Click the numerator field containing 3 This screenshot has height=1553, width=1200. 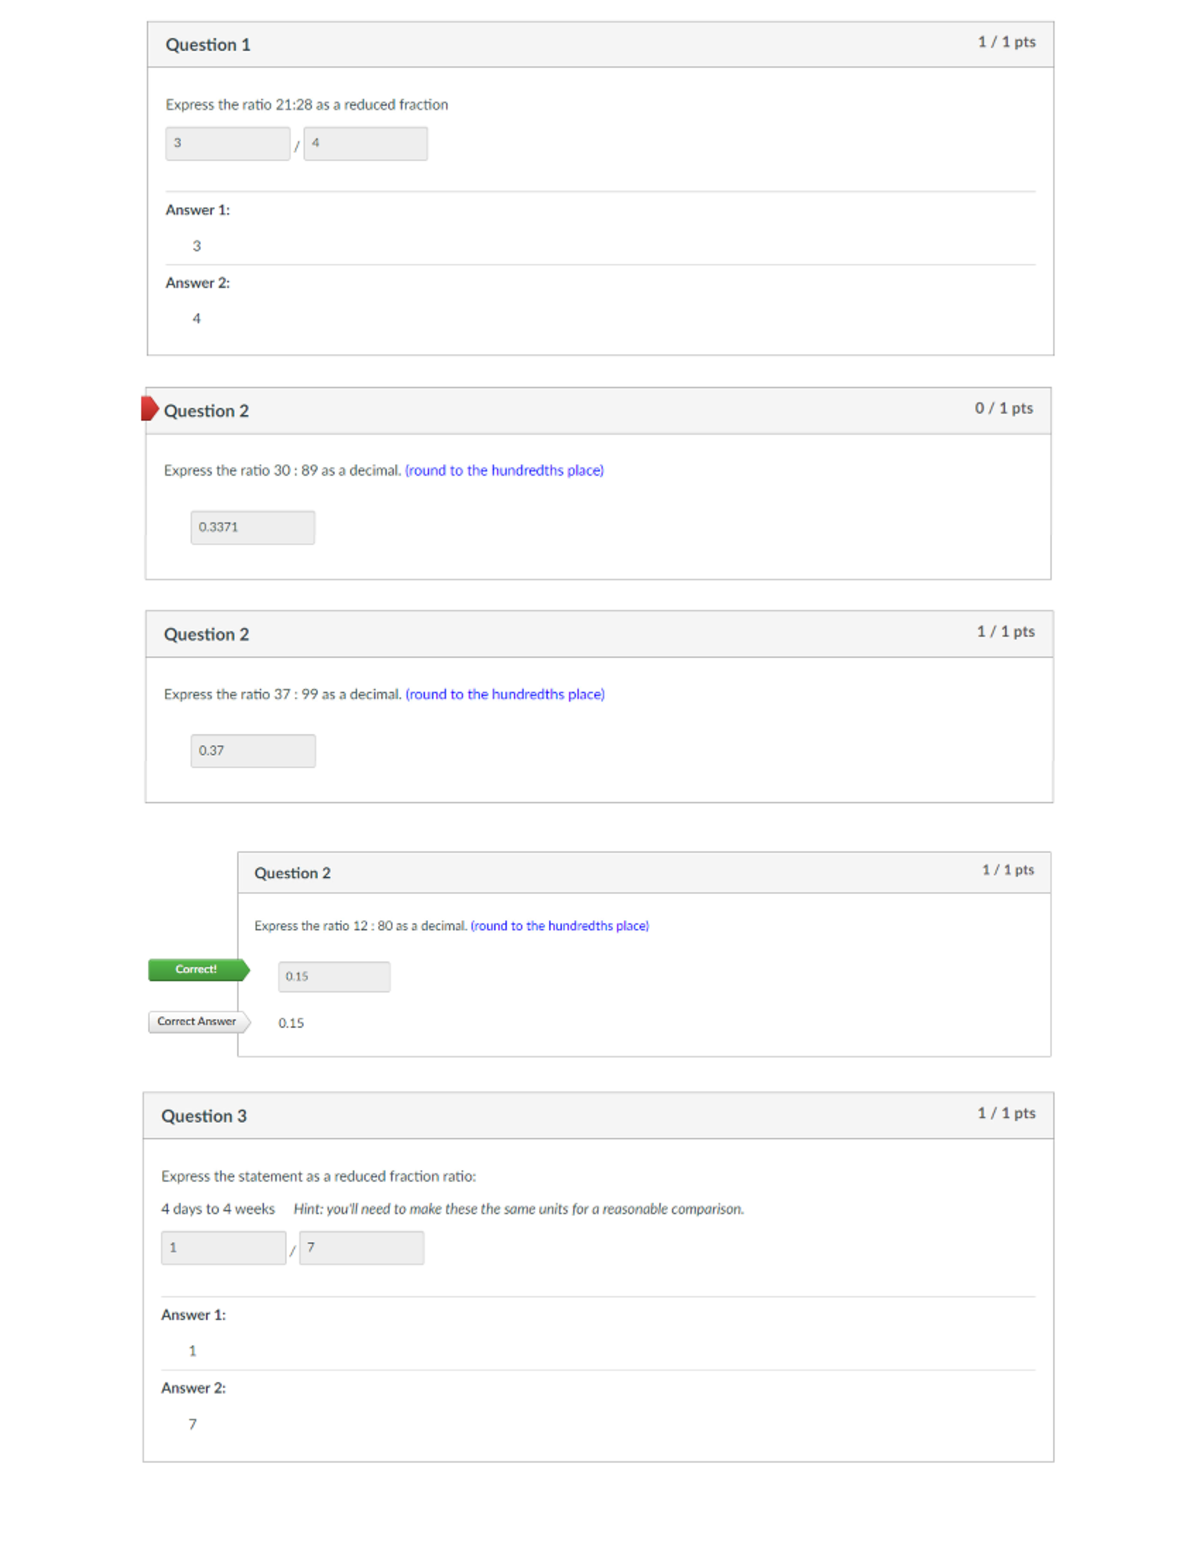[x=227, y=144]
